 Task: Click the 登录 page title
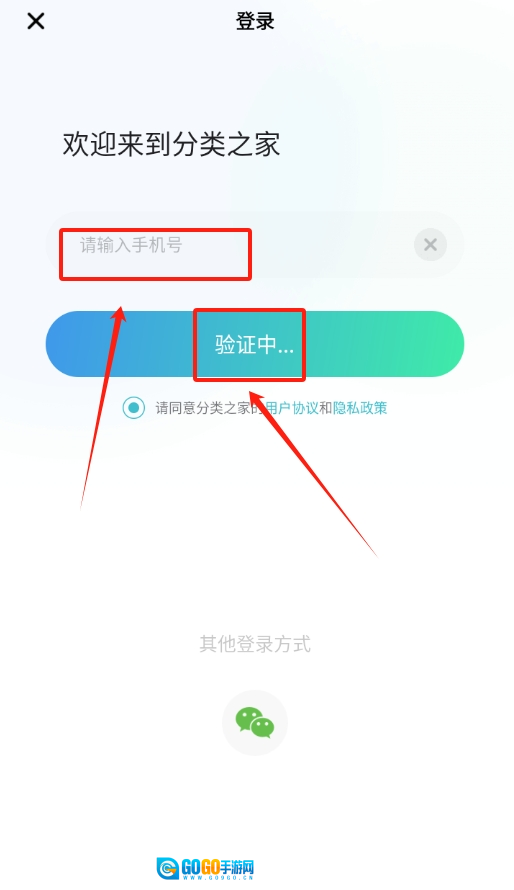[255, 21]
